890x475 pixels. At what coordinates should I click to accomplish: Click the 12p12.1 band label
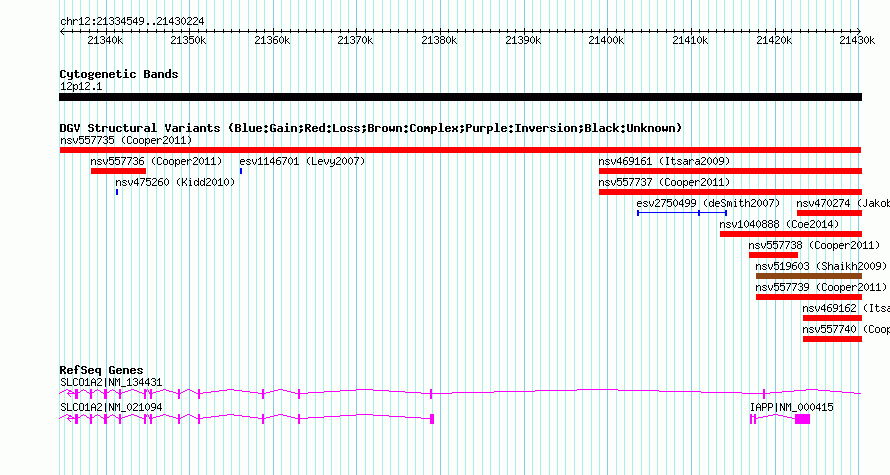81,86
